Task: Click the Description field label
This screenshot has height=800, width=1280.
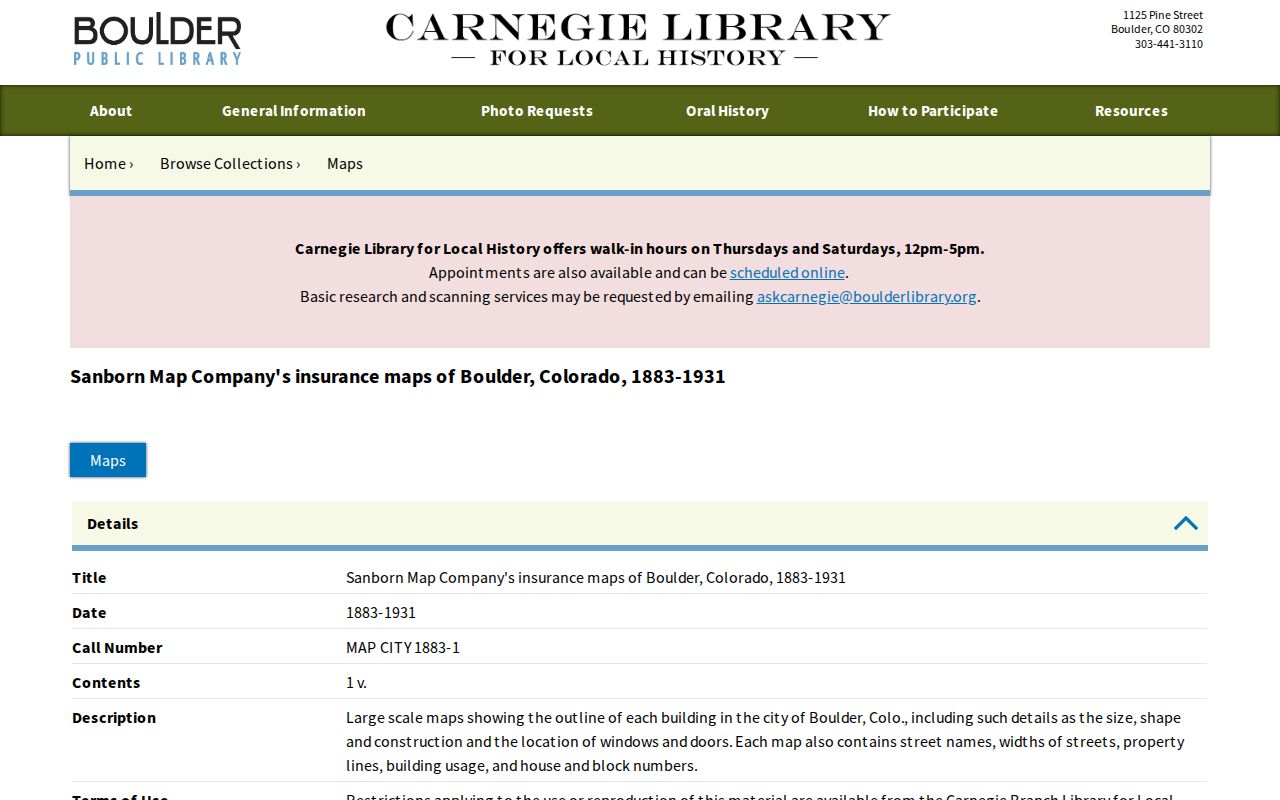Action: point(114,717)
